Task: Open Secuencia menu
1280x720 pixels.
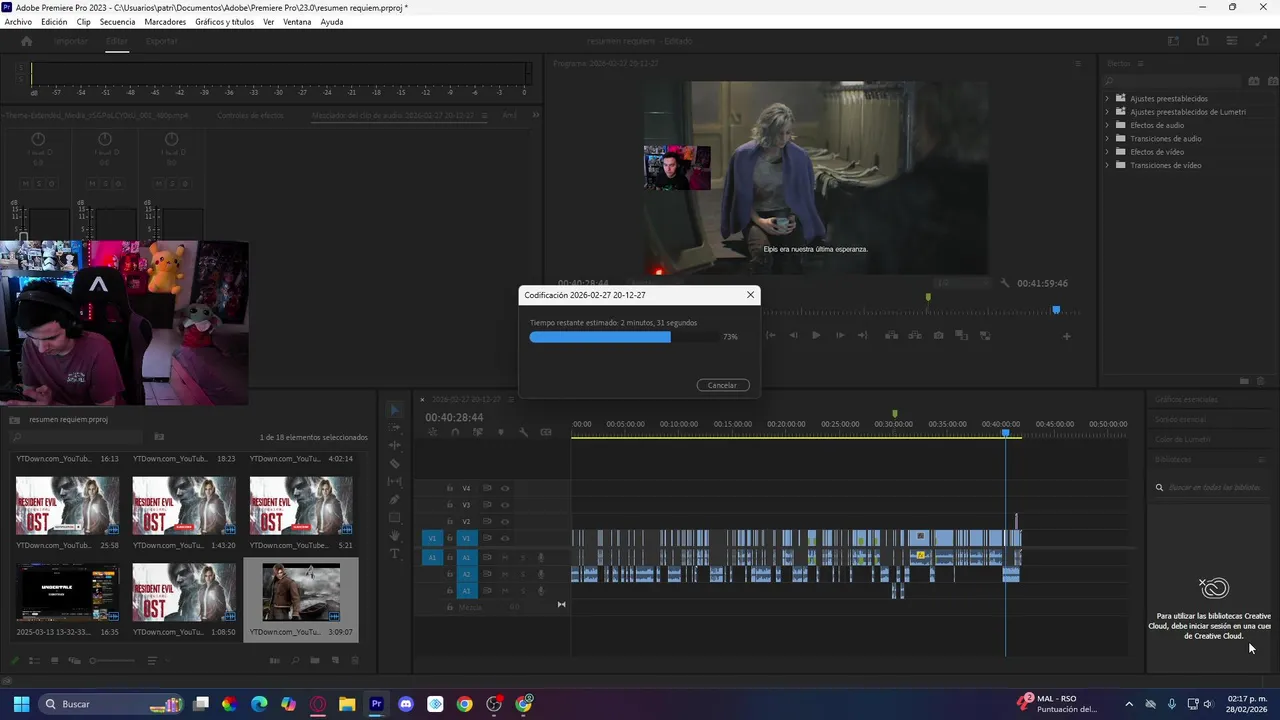Action: [x=117, y=21]
